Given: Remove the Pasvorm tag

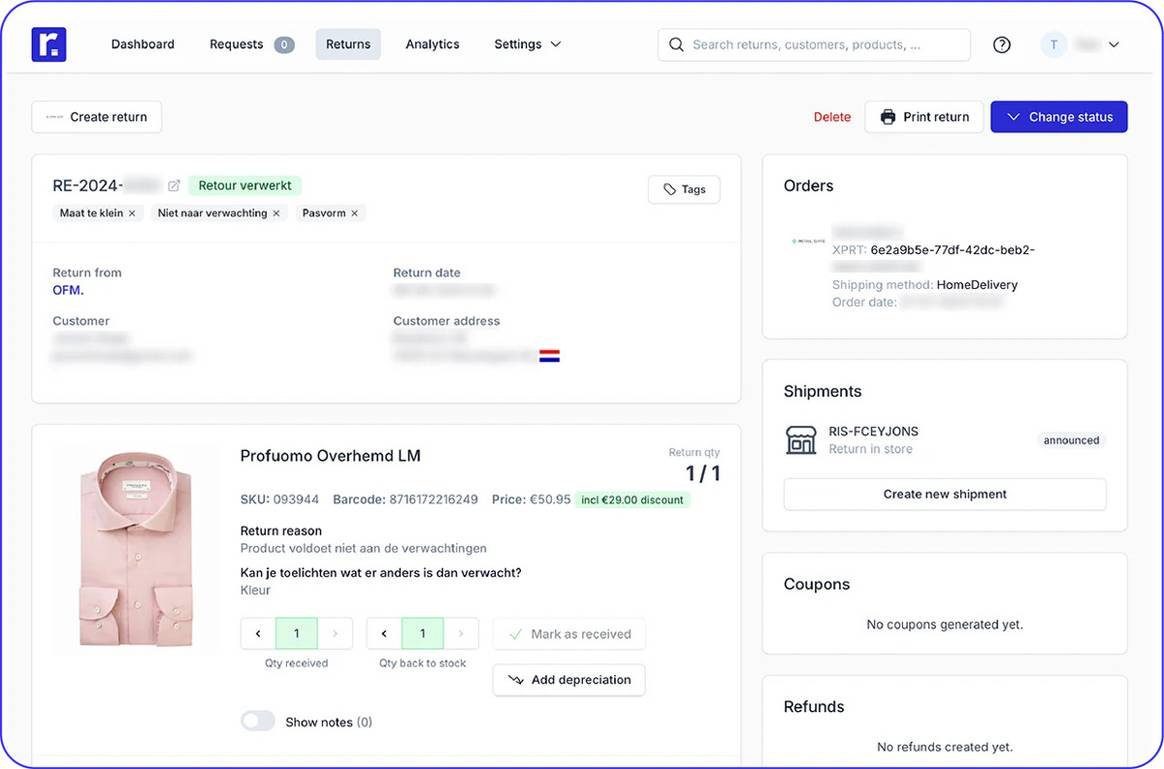Looking at the screenshot, I should pyautogui.click(x=355, y=213).
